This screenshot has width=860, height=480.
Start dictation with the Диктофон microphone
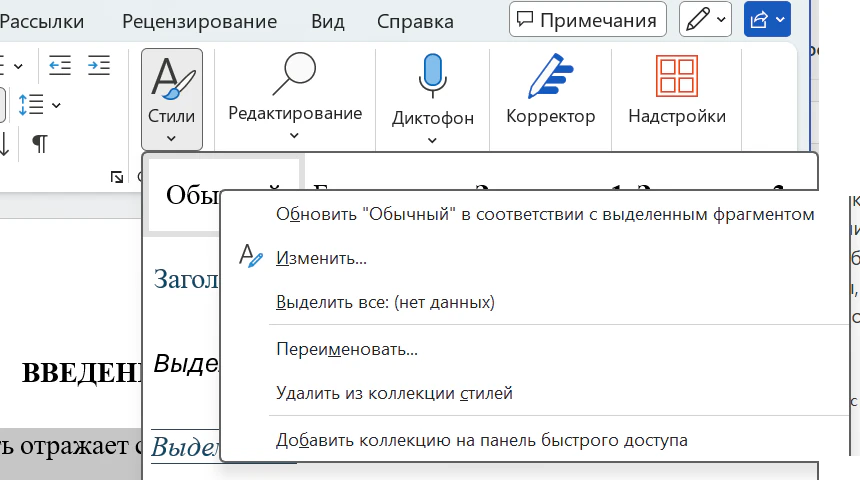tap(432, 76)
